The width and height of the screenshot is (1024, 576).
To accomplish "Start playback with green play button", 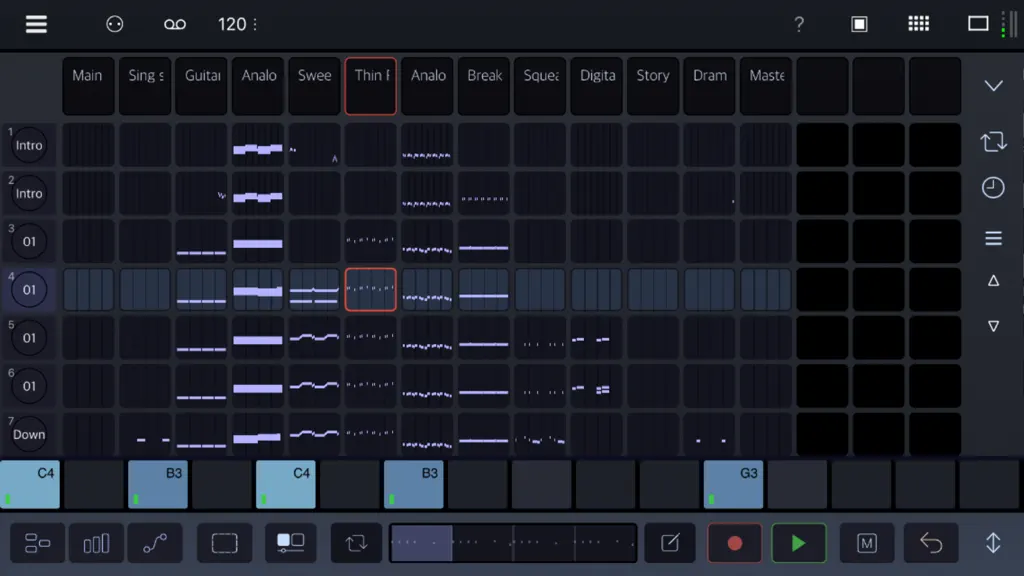I will point(798,543).
